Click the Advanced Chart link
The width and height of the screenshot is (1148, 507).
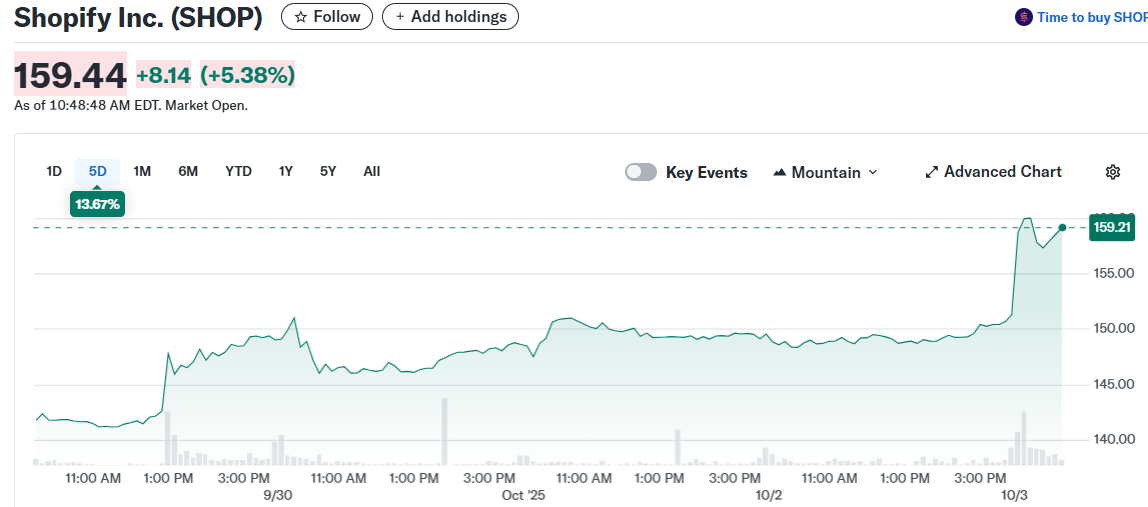[1002, 172]
